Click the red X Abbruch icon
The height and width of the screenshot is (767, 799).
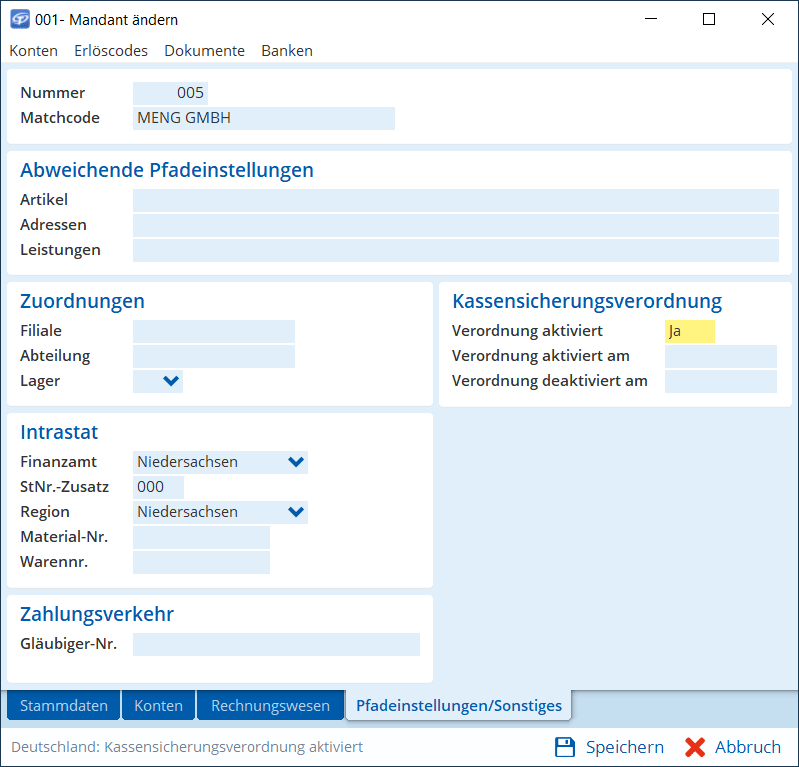695,747
